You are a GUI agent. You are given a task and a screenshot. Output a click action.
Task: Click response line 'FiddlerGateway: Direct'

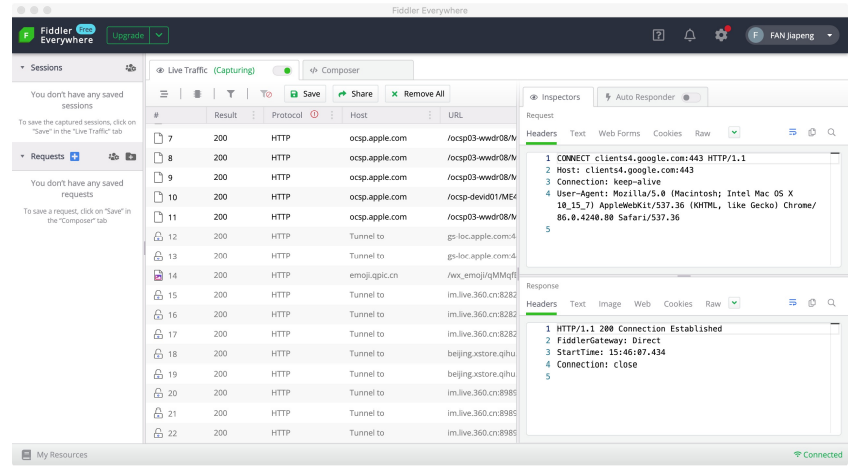click(x=609, y=341)
